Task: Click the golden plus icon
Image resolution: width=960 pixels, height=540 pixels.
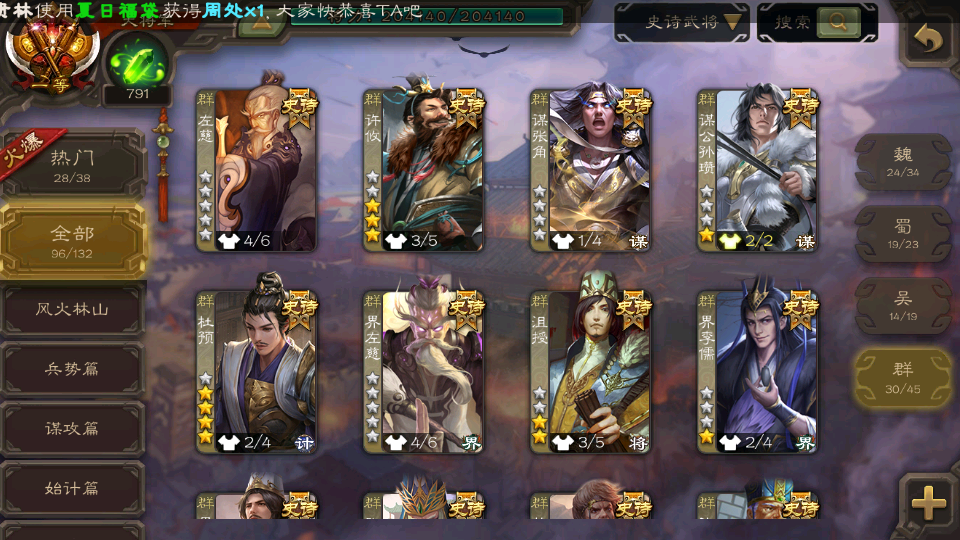Action: [x=929, y=503]
